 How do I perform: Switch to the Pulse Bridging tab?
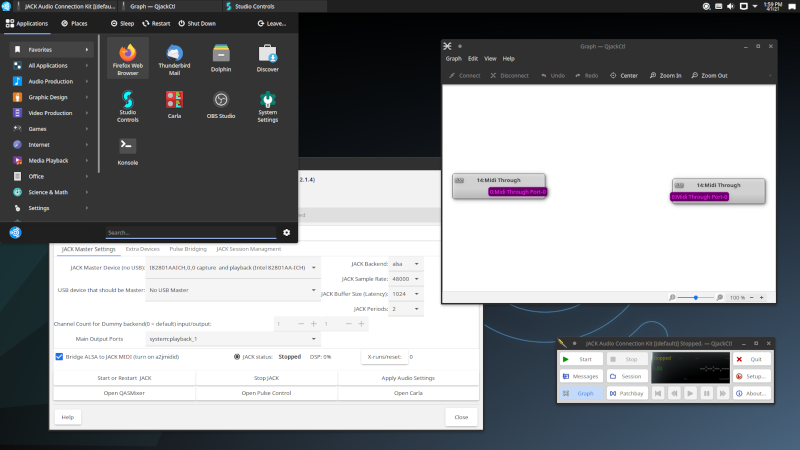[187, 249]
